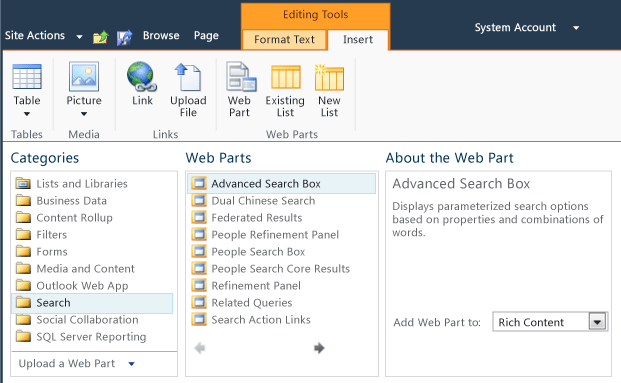Create a New List from the ribbon
The width and height of the screenshot is (621, 383).
pyautogui.click(x=329, y=77)
